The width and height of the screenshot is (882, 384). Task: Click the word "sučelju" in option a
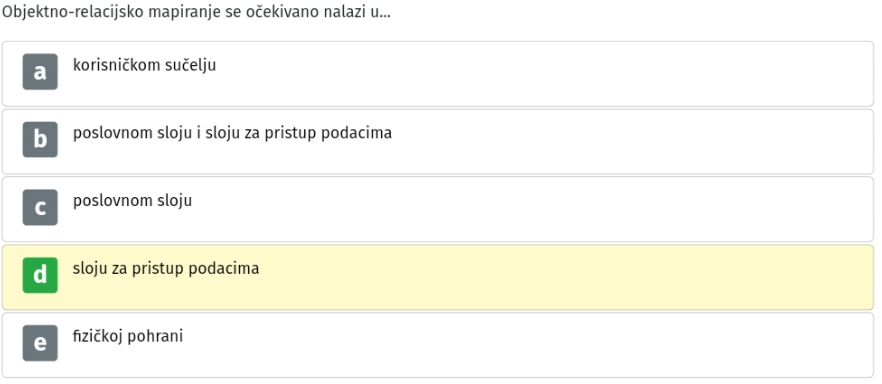tap(191, 65)
